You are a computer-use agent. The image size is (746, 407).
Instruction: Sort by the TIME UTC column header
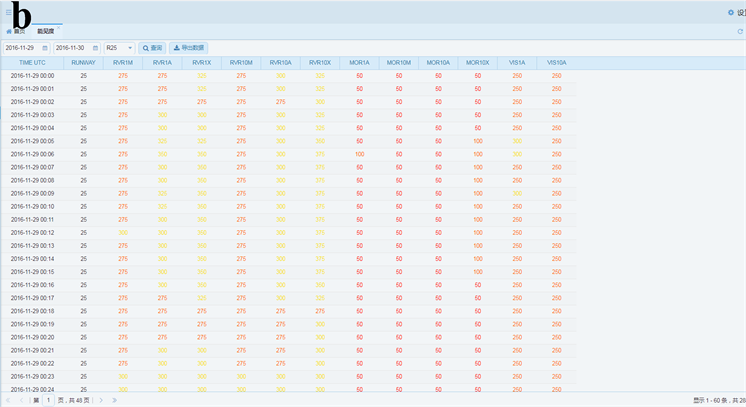pyautogui.click(x=33, y=62)
